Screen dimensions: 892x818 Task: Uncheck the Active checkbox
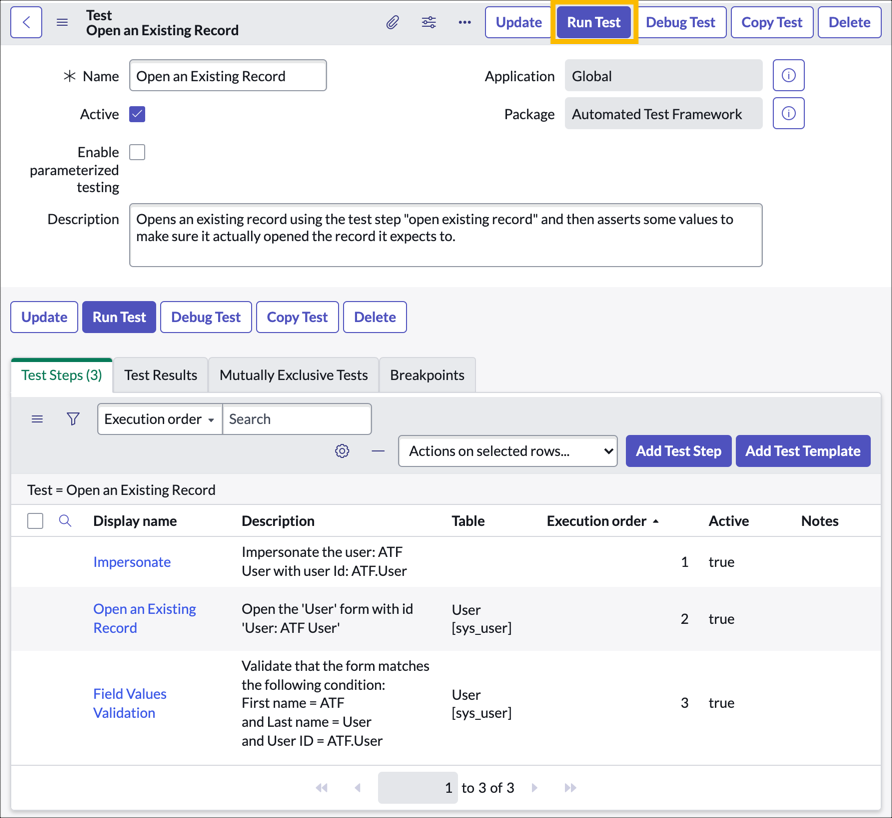[137, 114]
